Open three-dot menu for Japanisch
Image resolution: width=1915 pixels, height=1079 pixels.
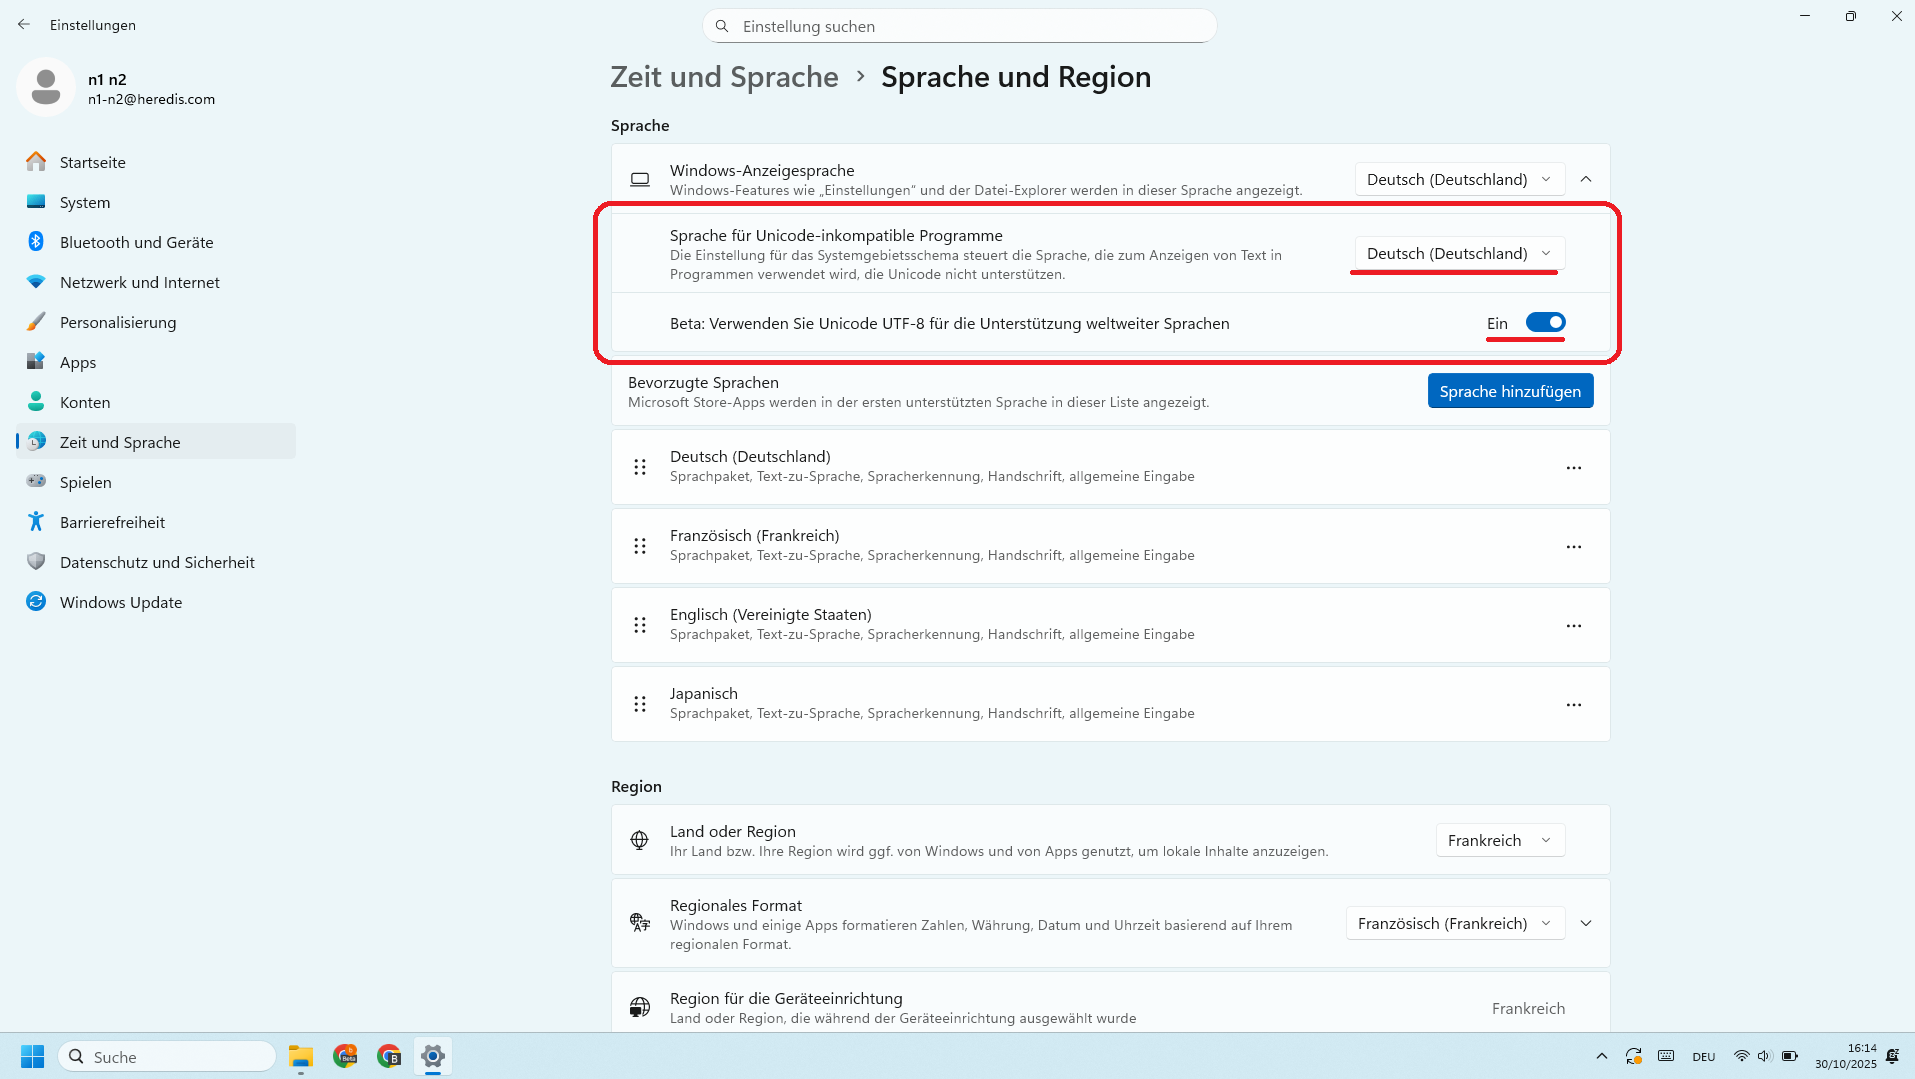coord(1573,705)
